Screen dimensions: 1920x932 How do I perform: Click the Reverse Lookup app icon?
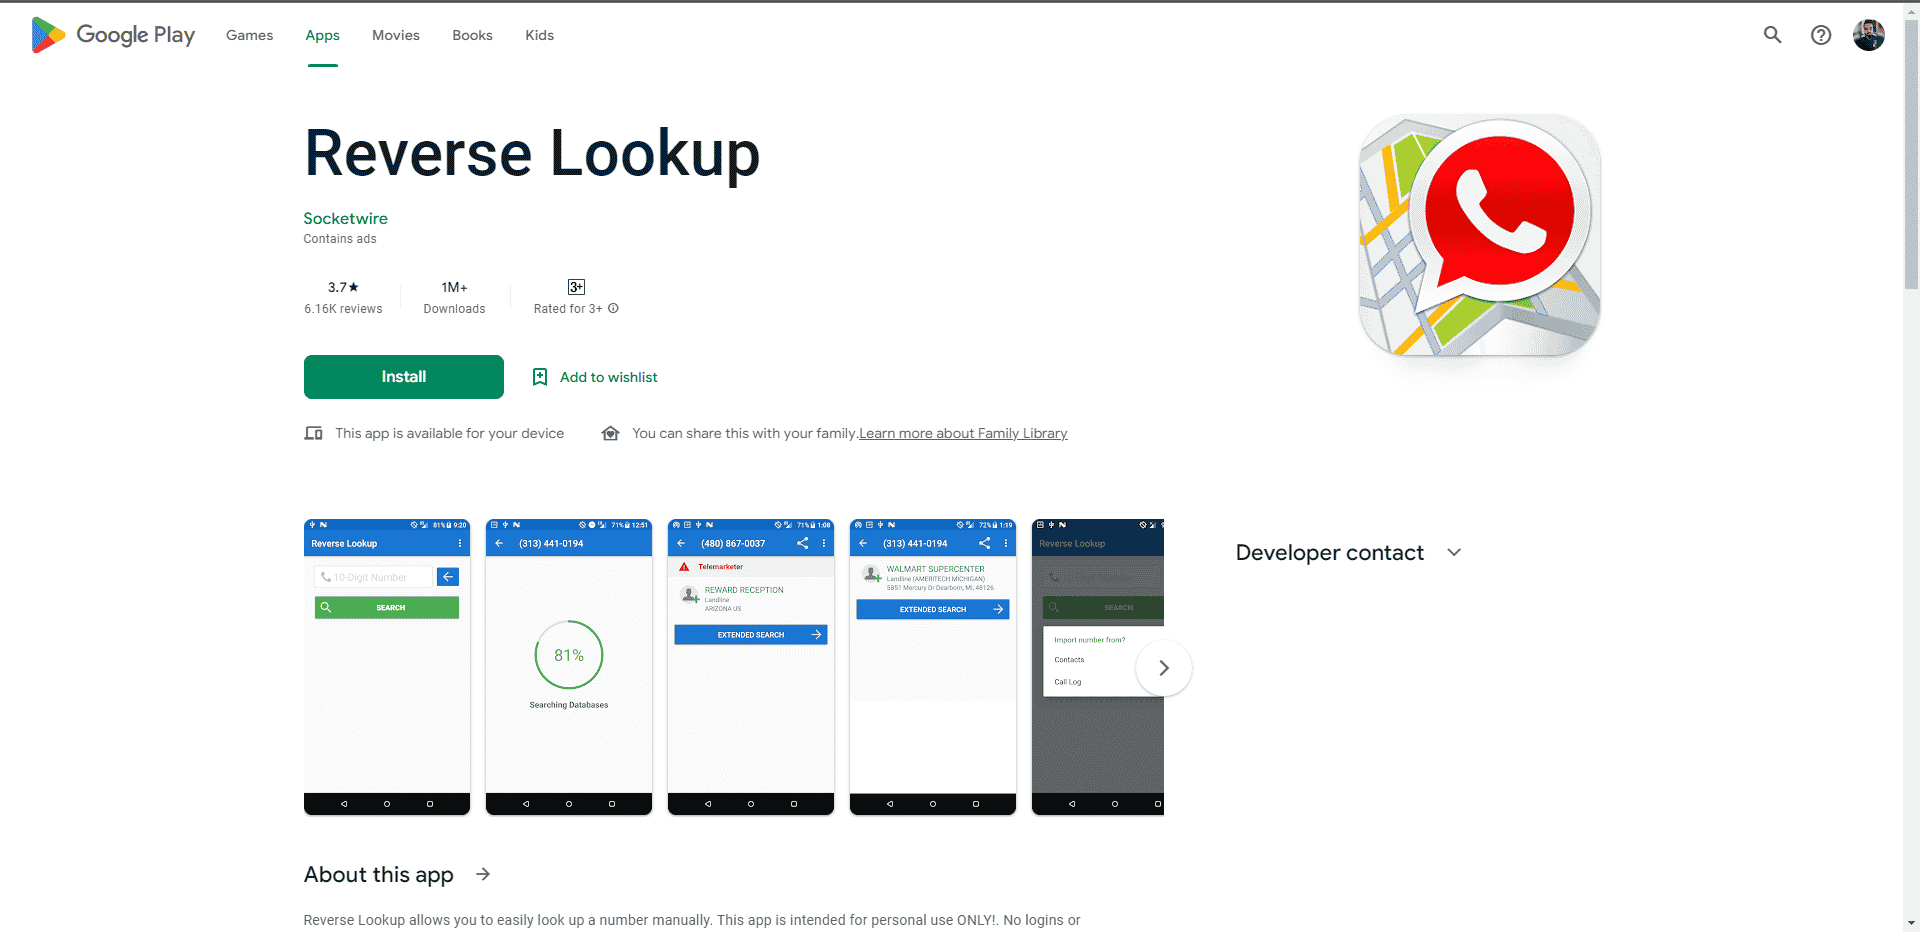pos(1480,235)
